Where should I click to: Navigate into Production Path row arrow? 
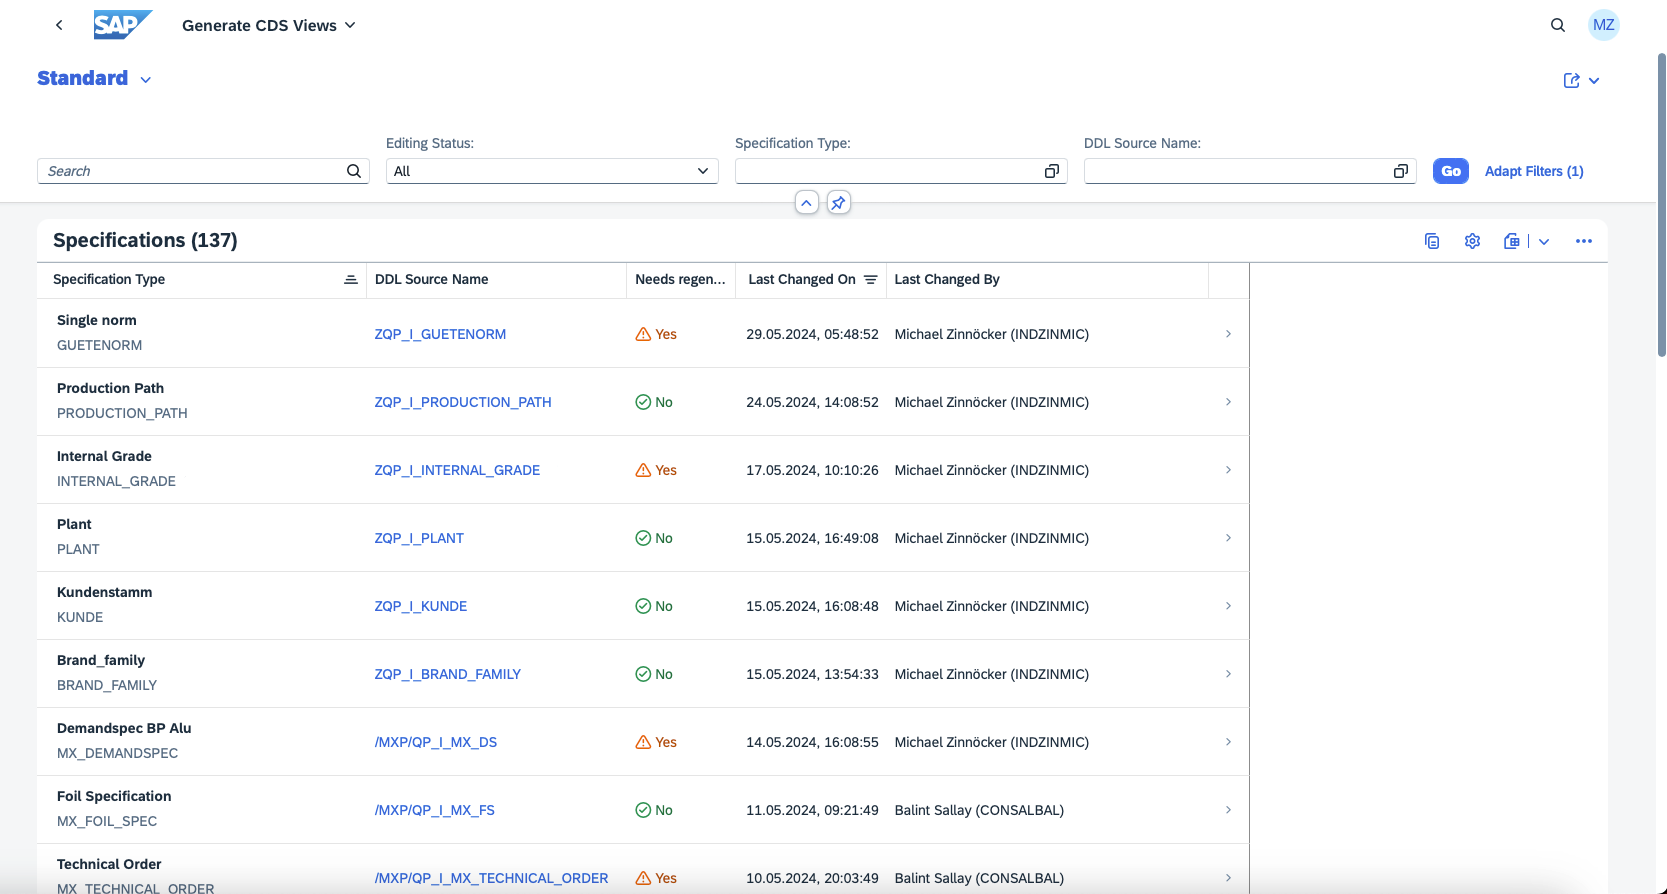[x=1228, y=402]
